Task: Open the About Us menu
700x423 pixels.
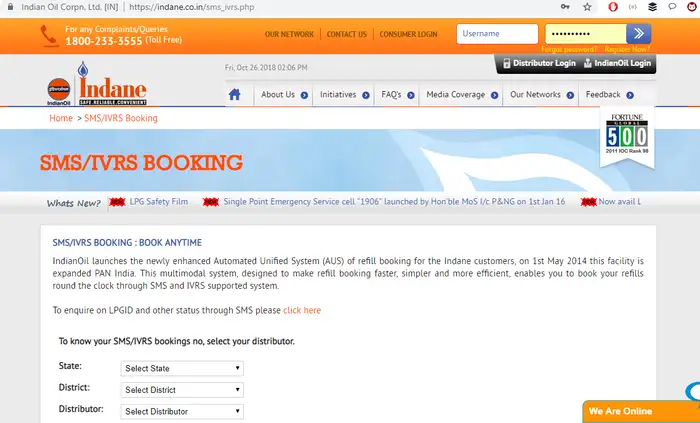Action: pyautogui.click(x=278, y=95)
